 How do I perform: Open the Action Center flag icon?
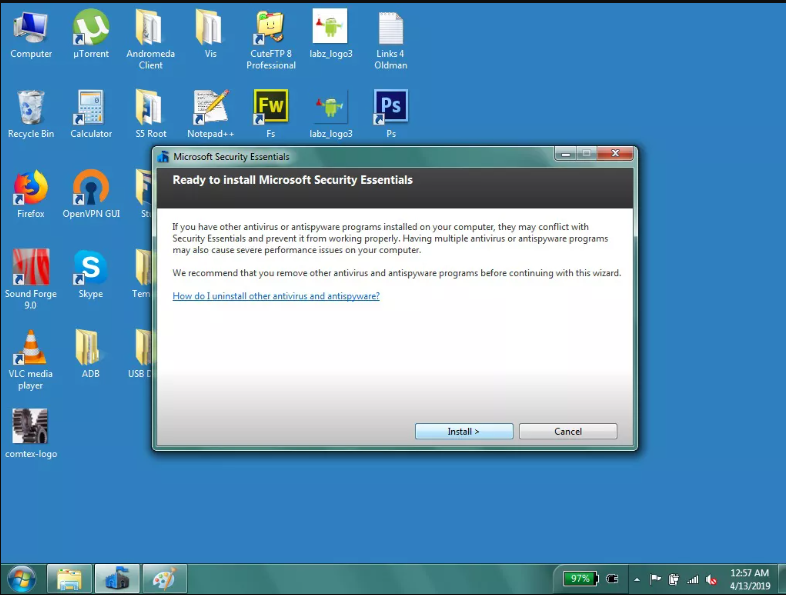[655, 579]
